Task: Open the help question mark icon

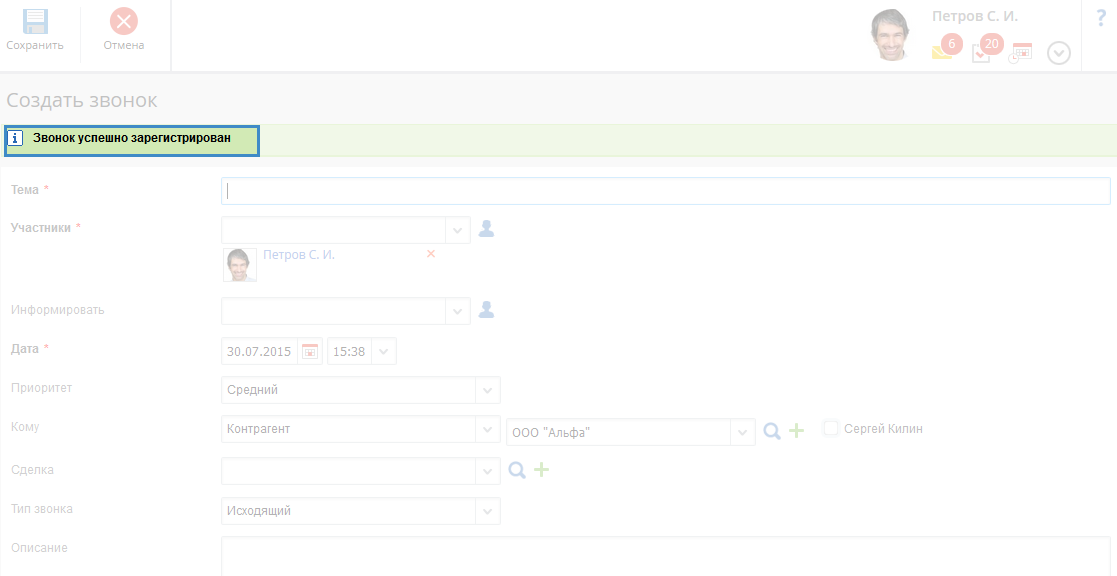Action: coord(1101,19)
